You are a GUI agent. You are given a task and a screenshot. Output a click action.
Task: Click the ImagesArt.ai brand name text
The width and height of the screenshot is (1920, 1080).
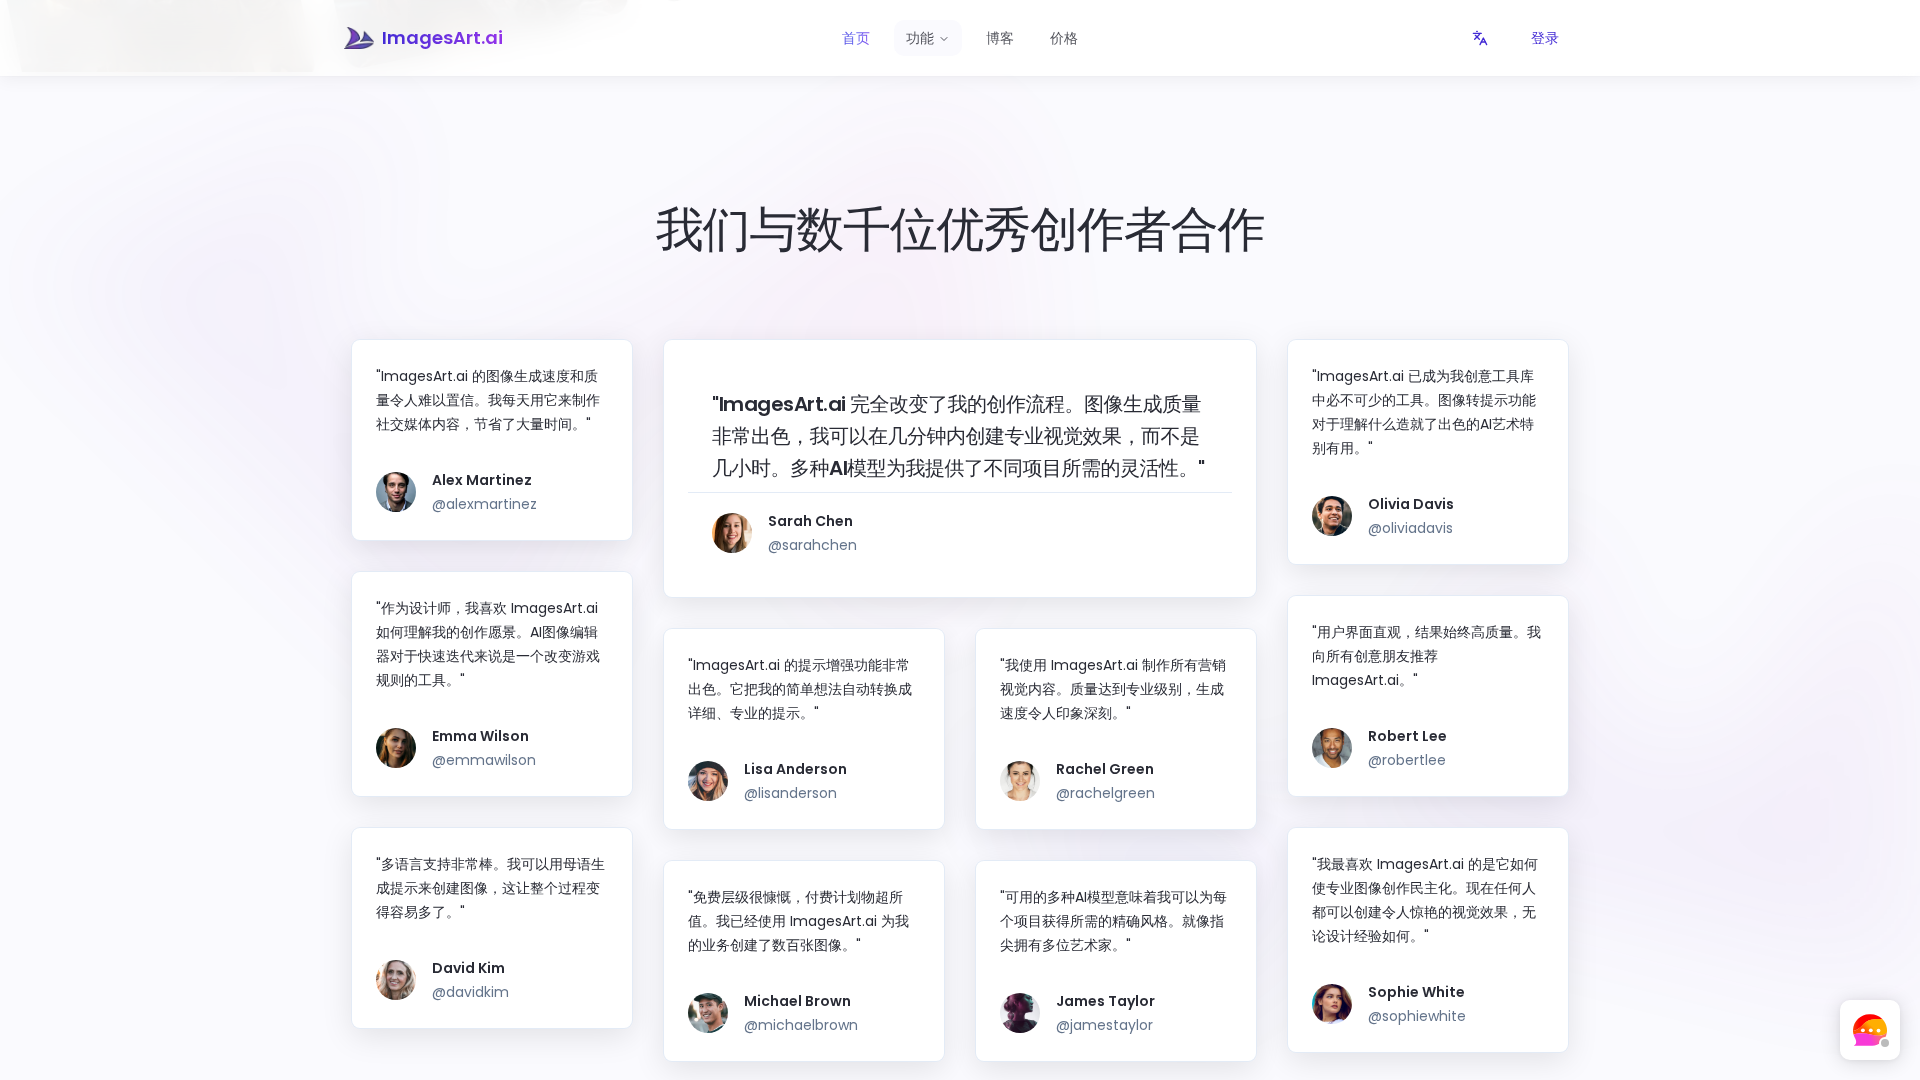tap(442, 38)
